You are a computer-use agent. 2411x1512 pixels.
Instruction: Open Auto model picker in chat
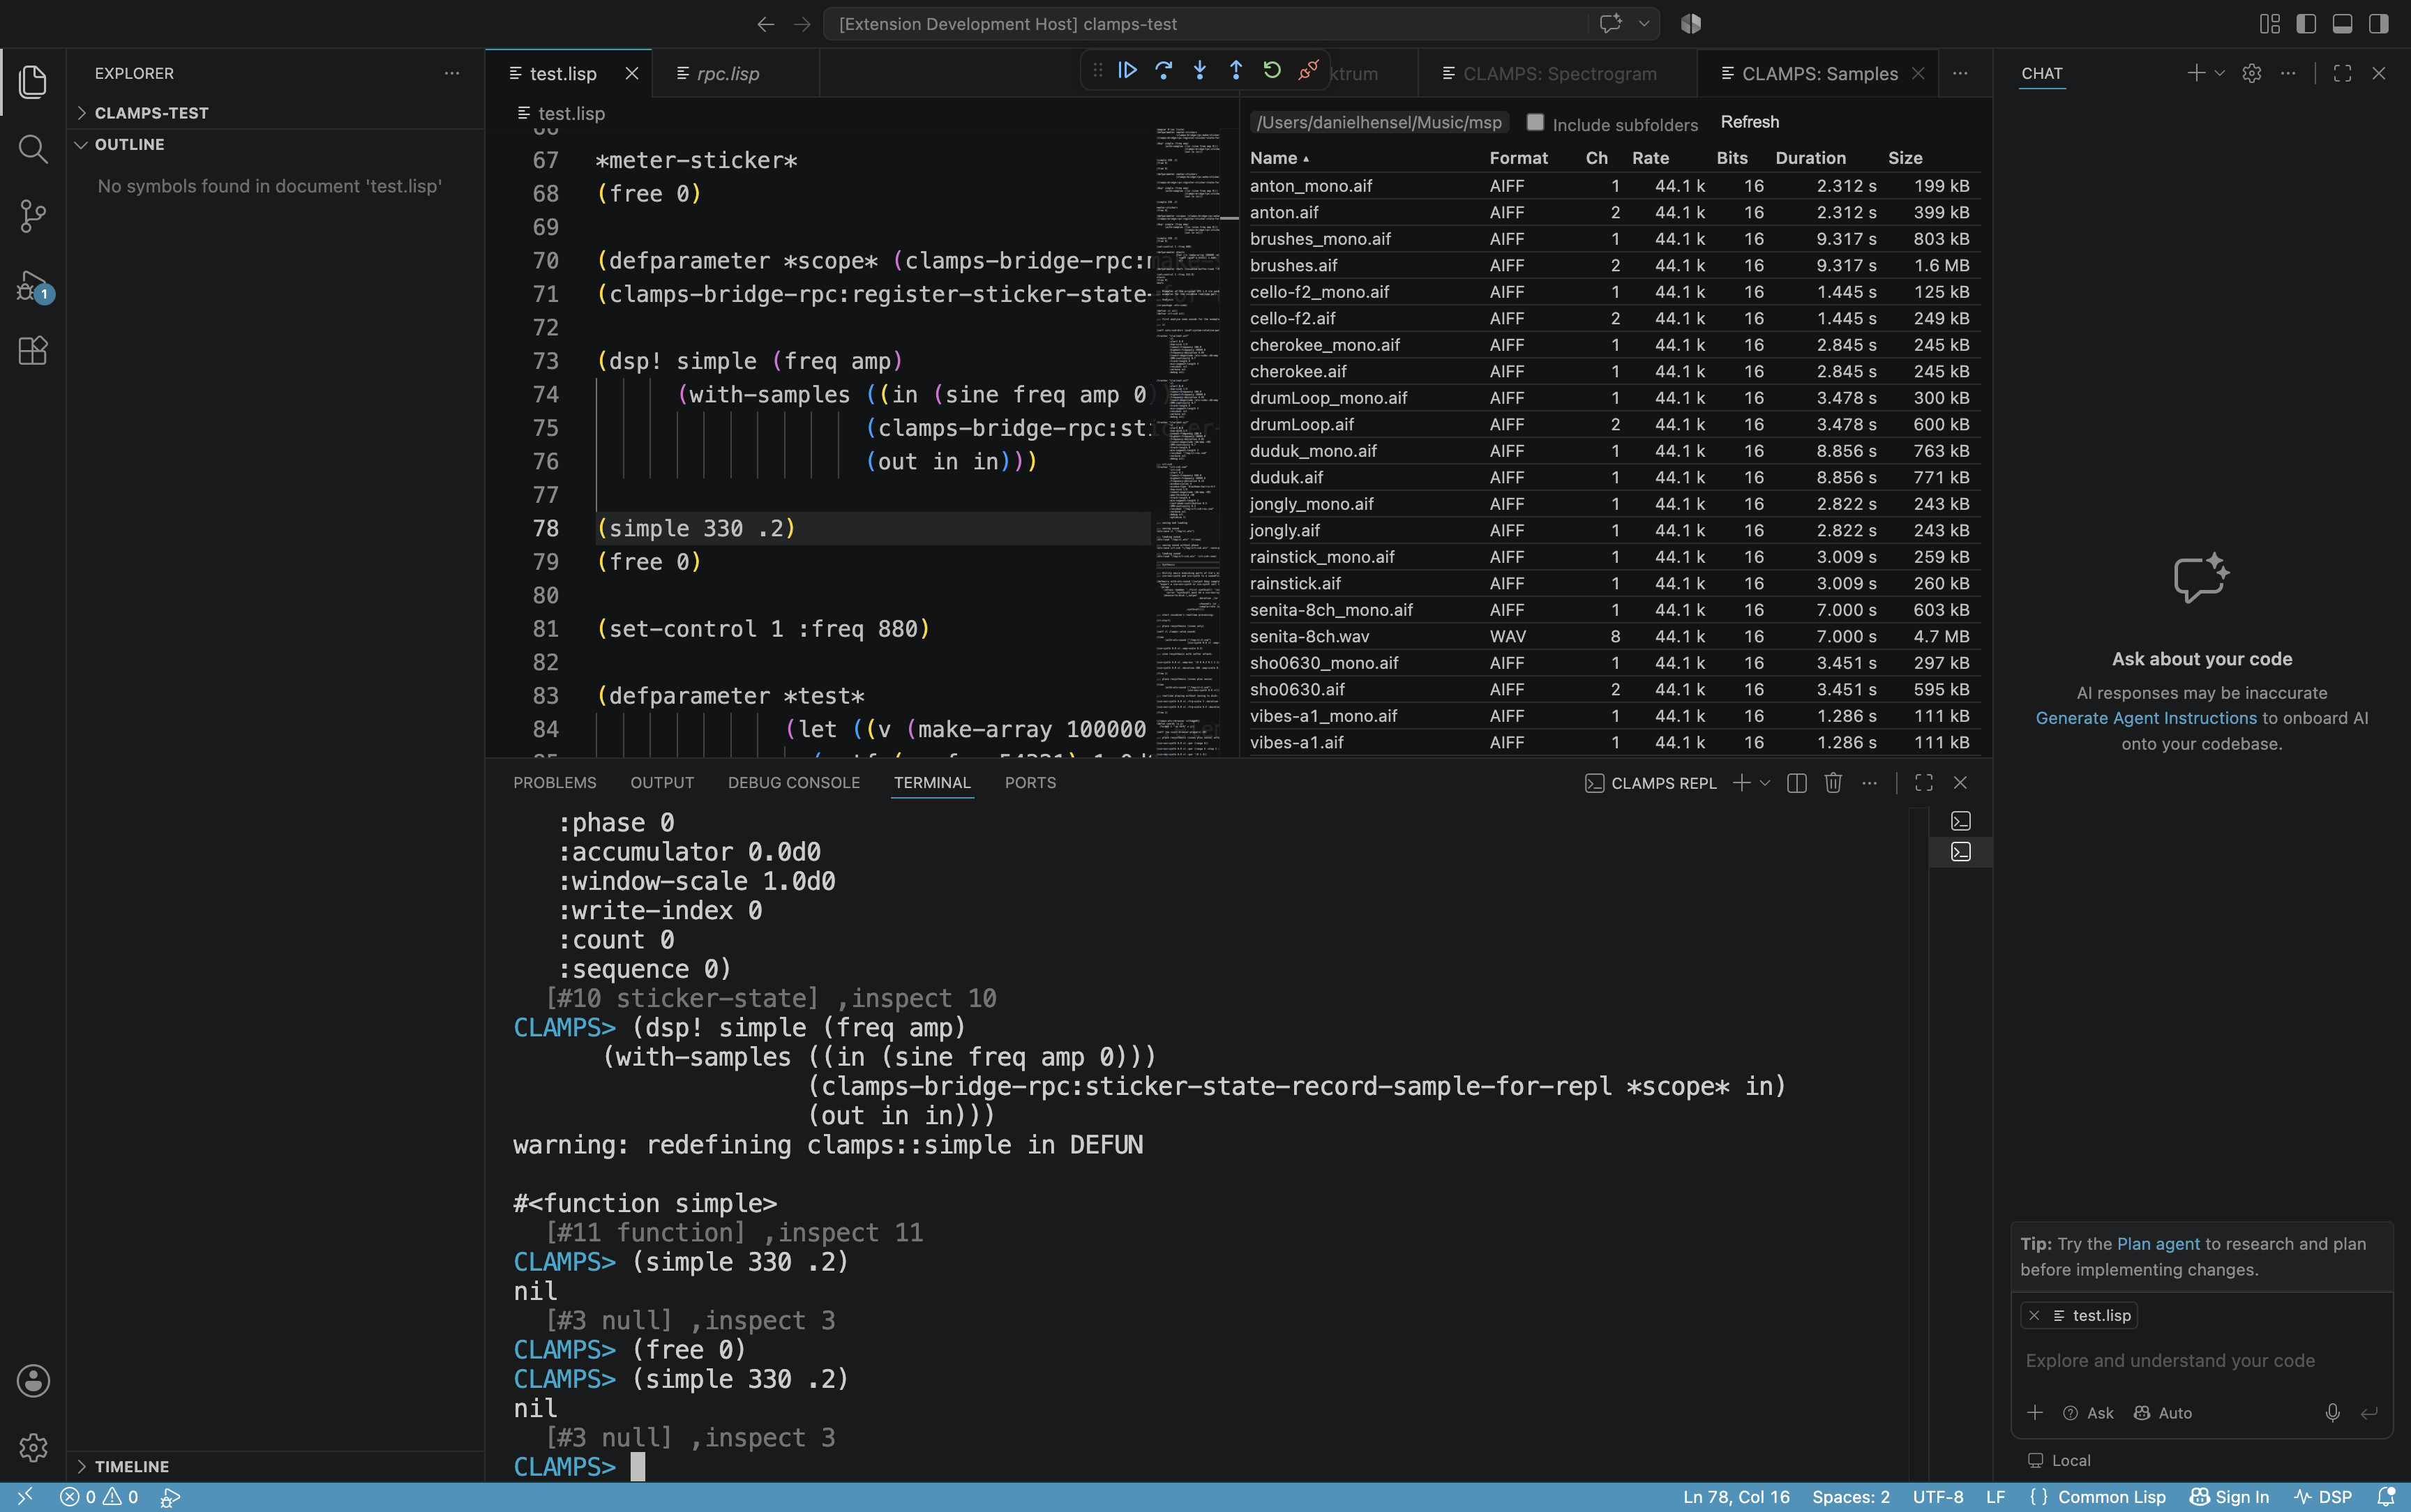coord(2163,1413)
